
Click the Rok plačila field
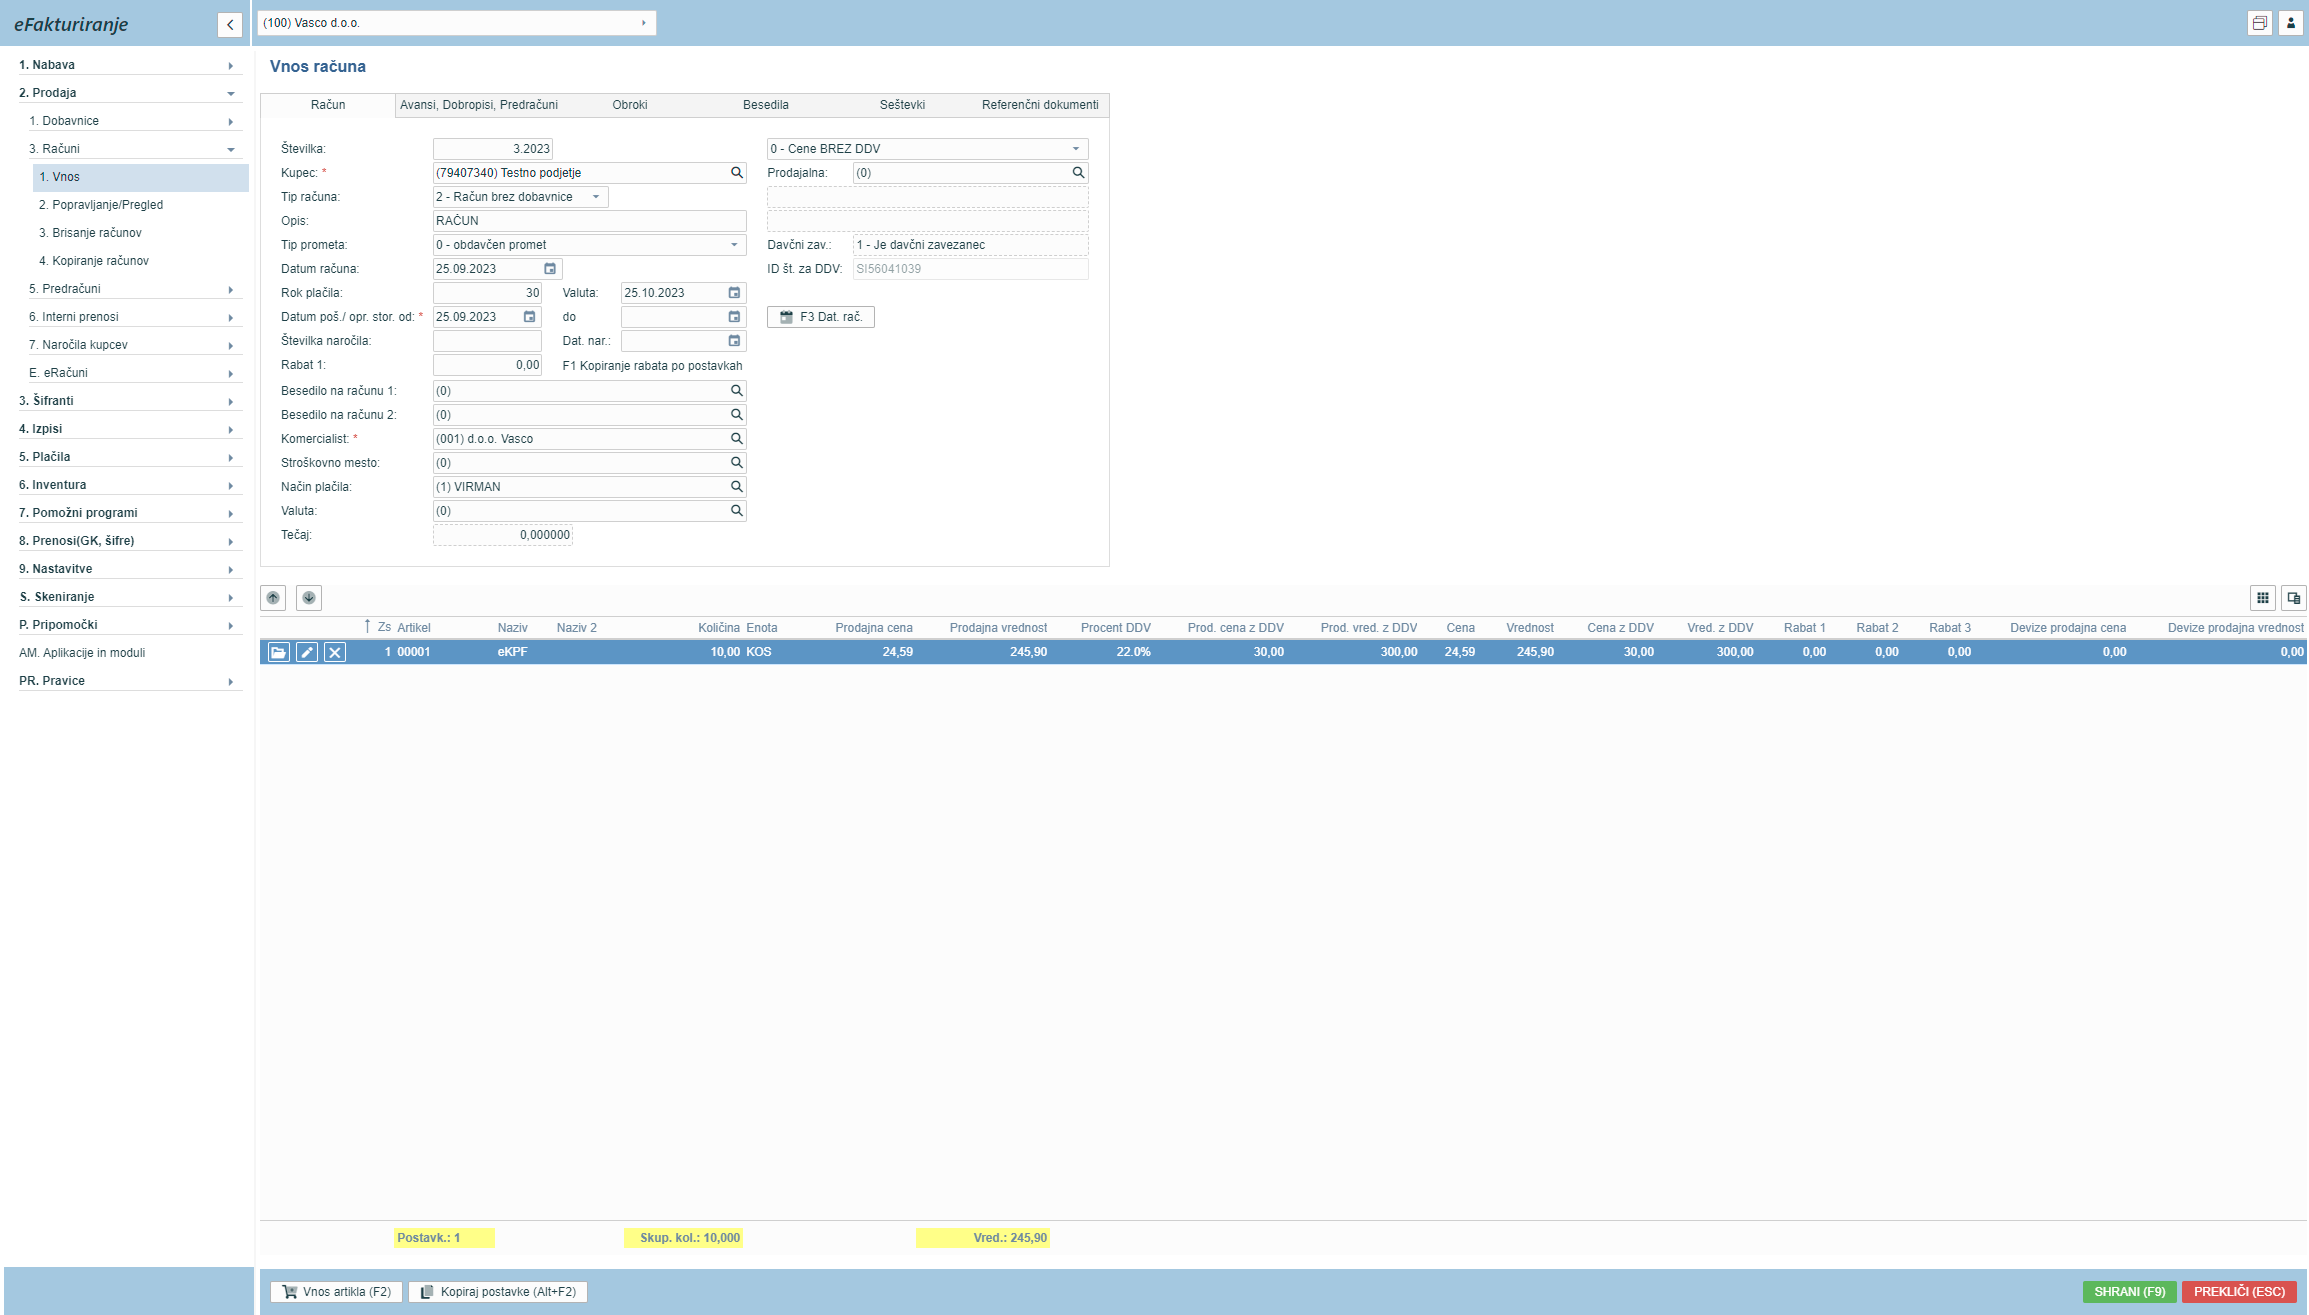487,293
